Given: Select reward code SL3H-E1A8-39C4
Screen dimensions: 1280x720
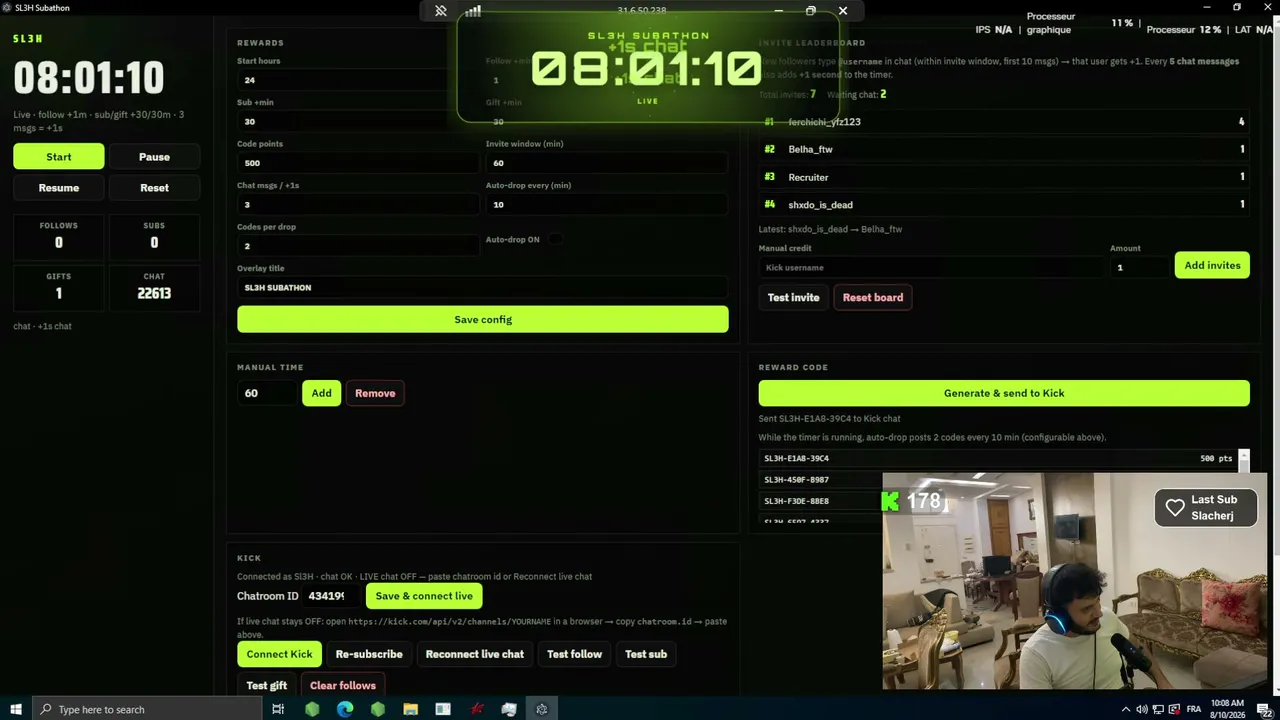Looking at the screenshot, I should click(x=998, y=458).
